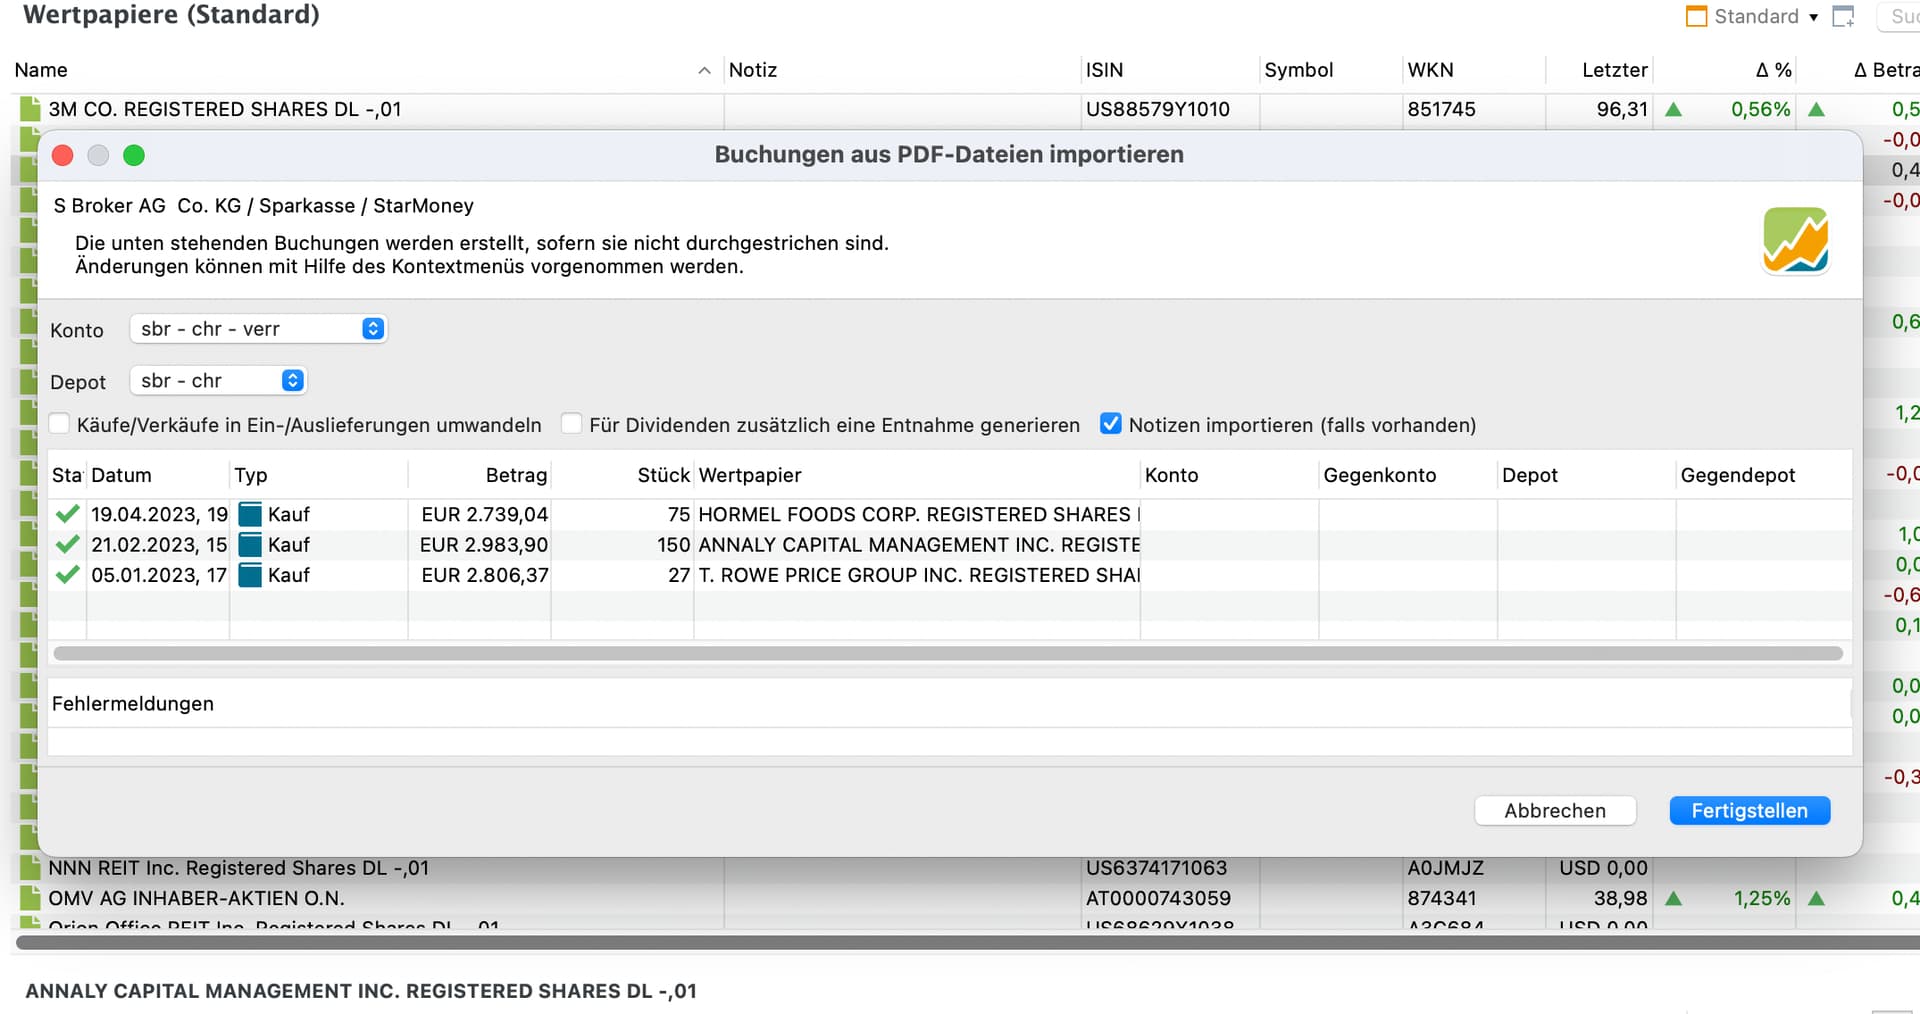Click green up arrow beside 0,56% for 3M
1920x1014 pixels.
click(x=1674, y=110)
